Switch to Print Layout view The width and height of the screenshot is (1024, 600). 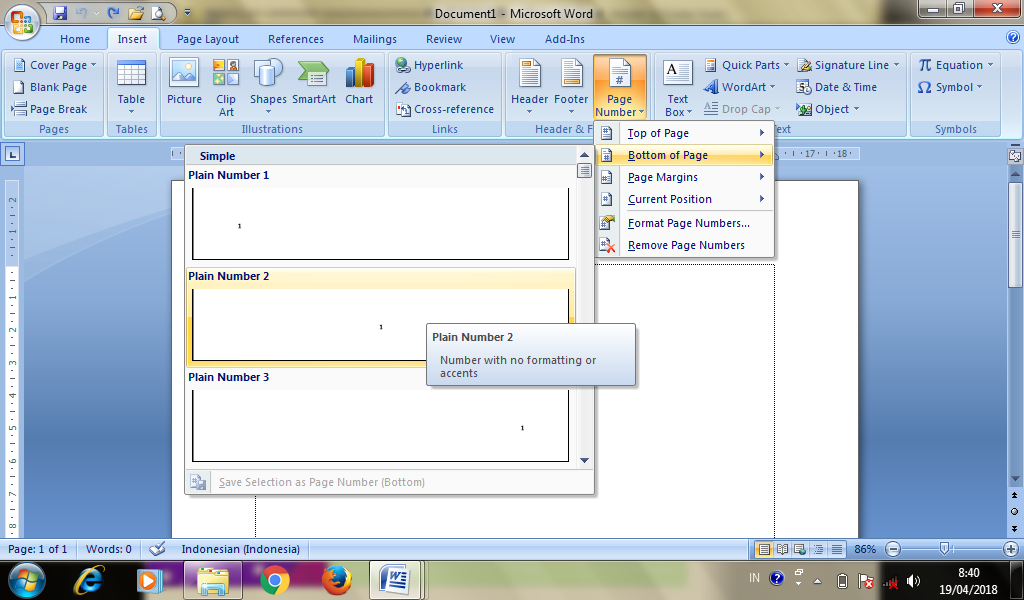763,549
